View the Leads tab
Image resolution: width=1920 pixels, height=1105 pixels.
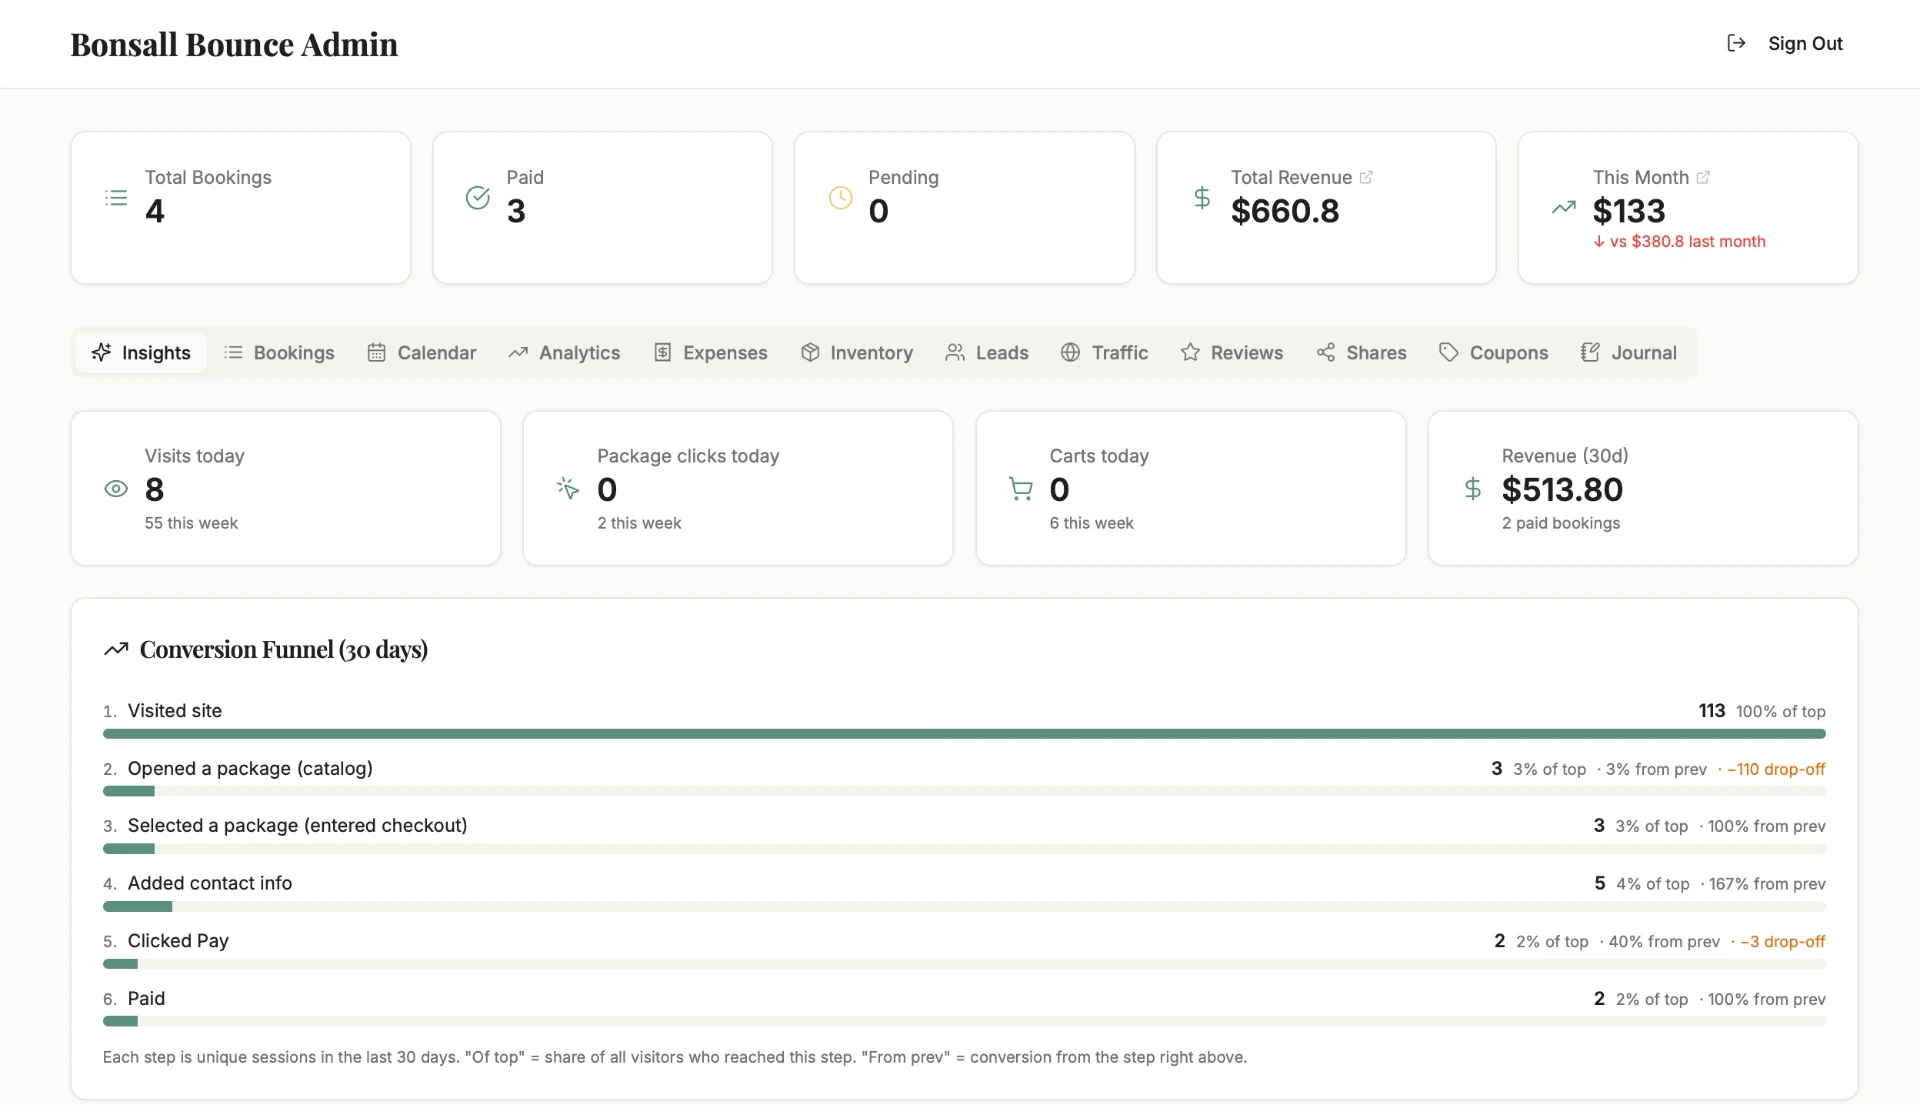pyautogui.click(x=987, y=352)
